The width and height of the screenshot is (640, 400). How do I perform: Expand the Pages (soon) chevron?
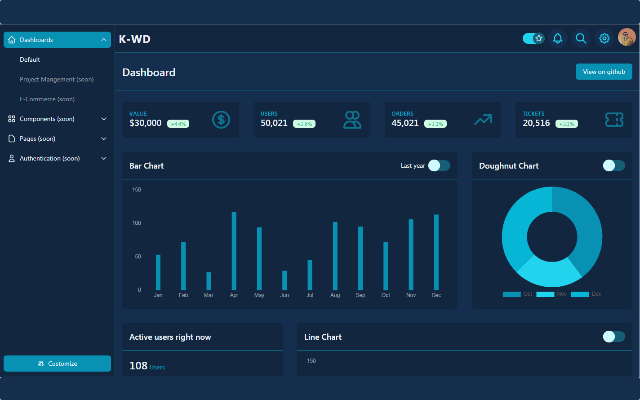tap(104, 139)
